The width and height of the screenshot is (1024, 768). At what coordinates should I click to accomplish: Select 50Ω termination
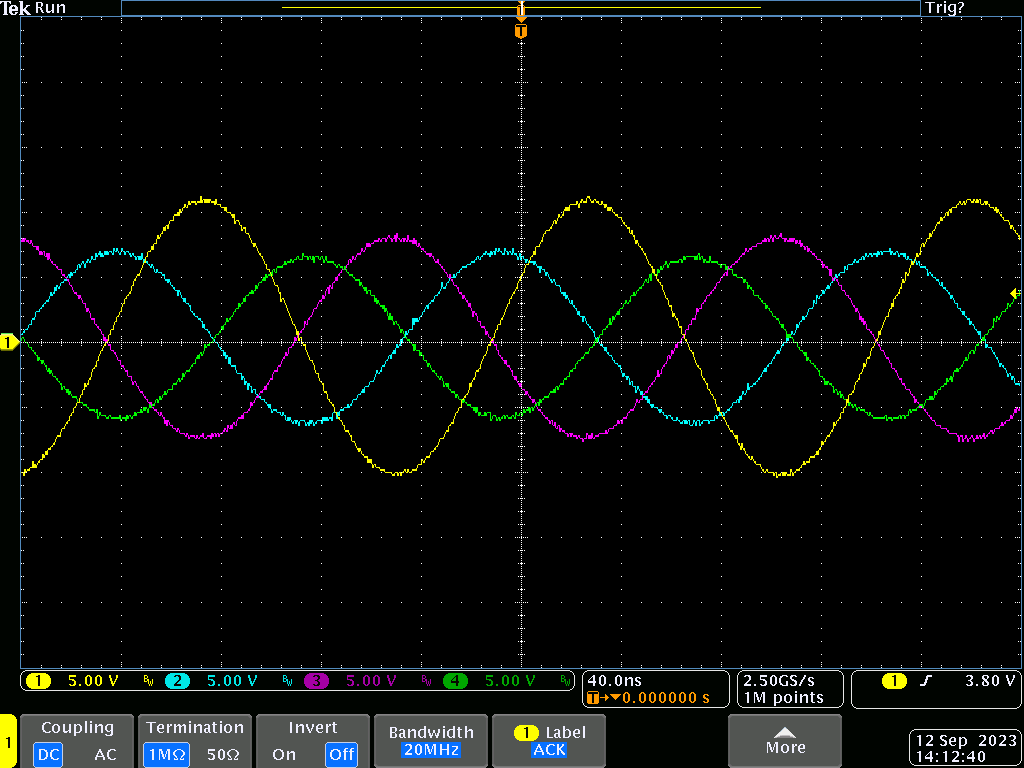222,754
